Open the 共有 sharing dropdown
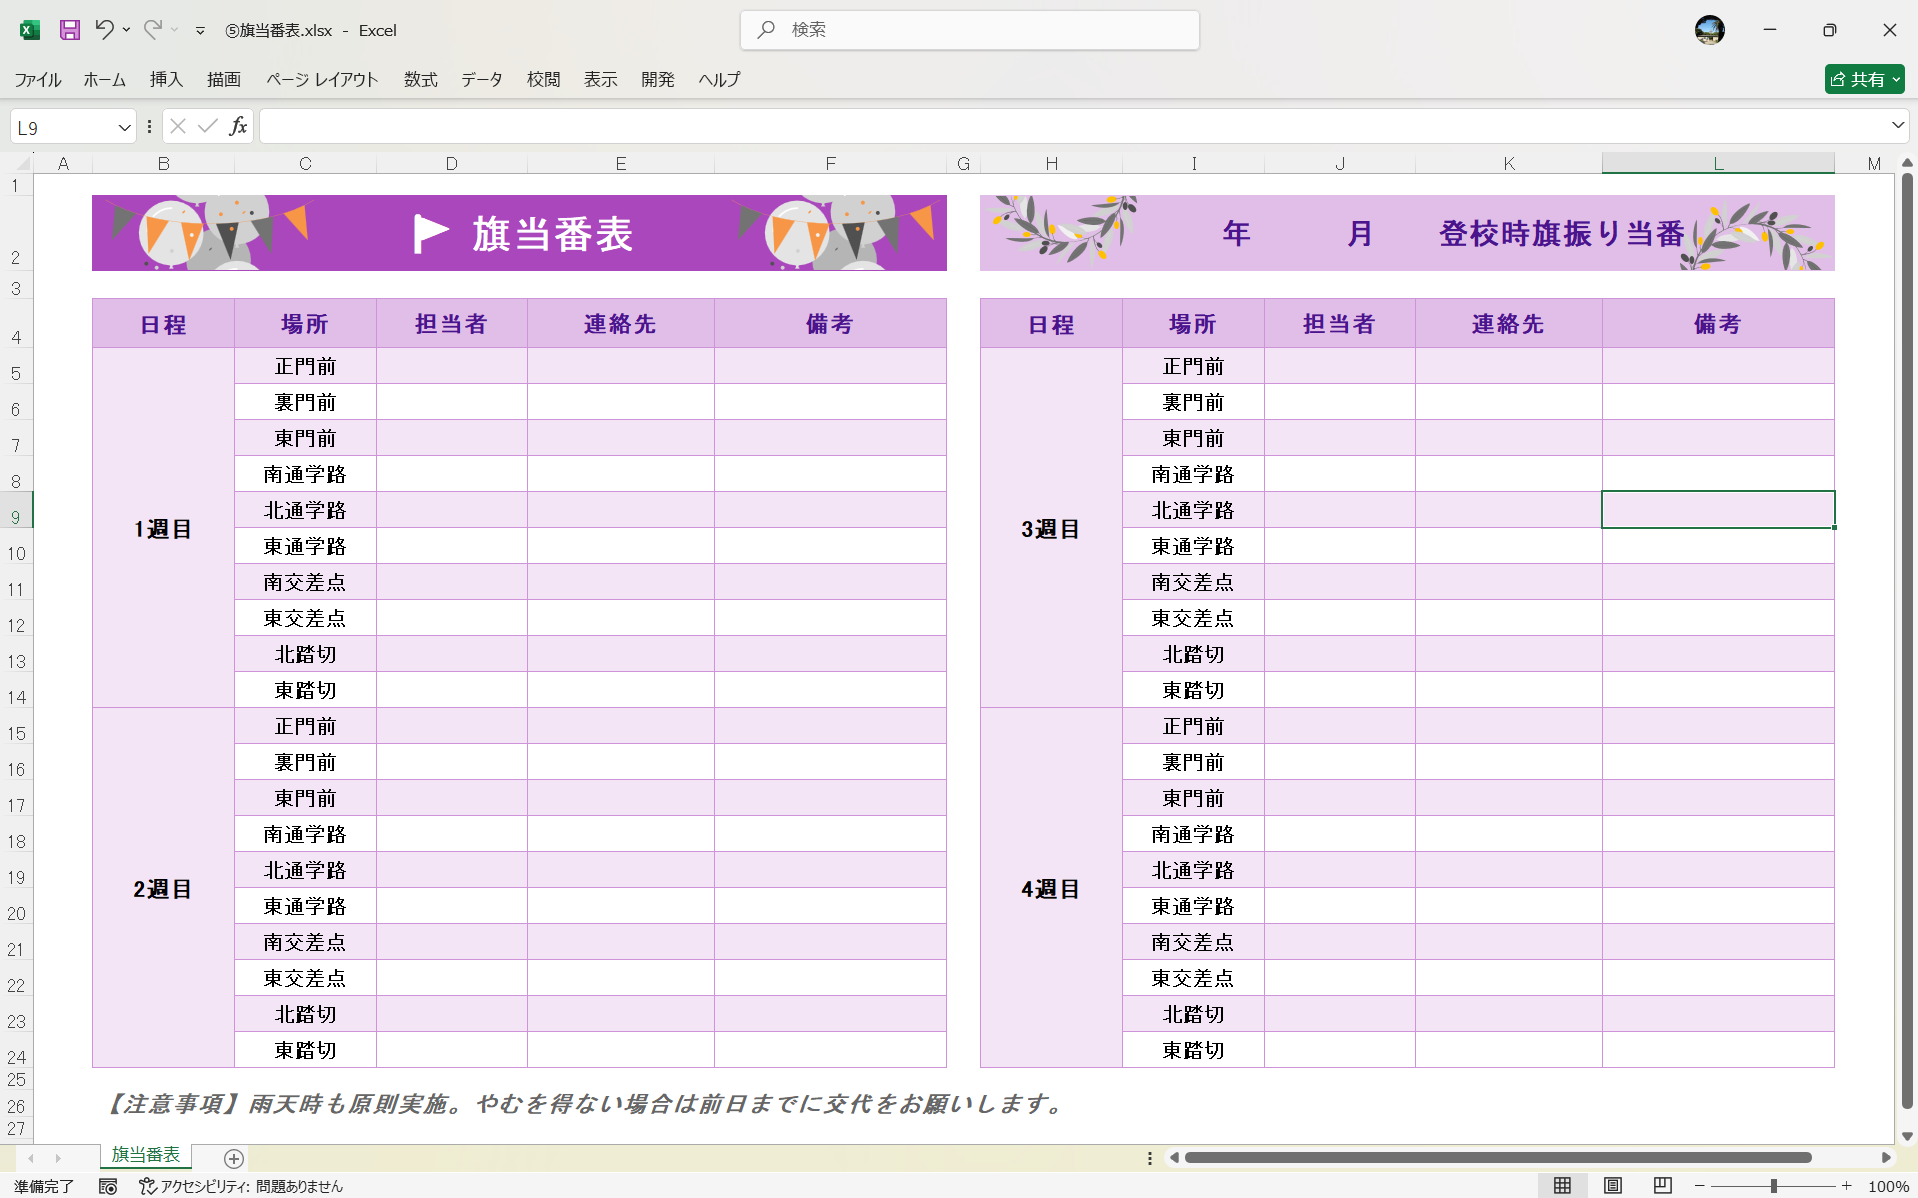Image resolution: width=1918 pixels, height=1198 pixels. pos(1896,79)
